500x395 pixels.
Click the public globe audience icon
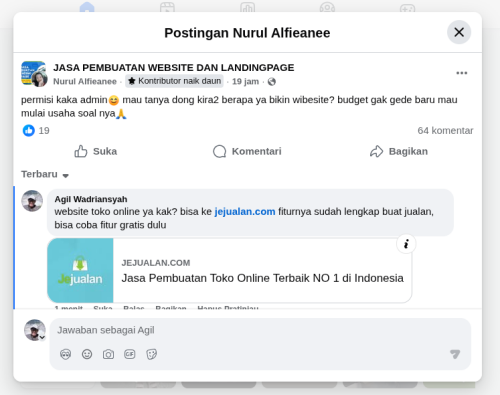click(272, 82)
